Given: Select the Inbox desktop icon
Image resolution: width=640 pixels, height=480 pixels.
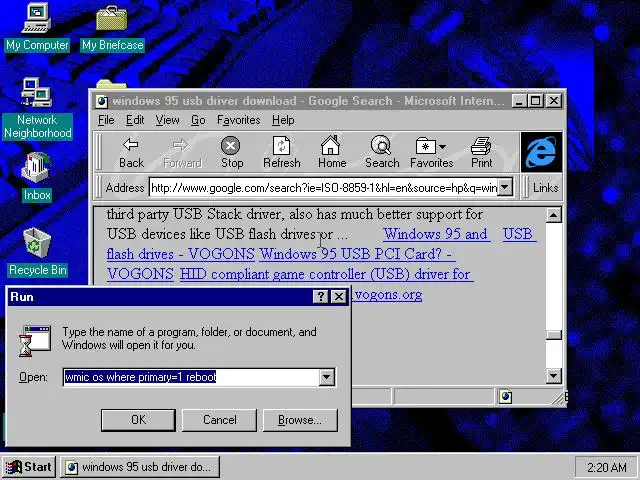Looking at the screenshot, I should pyautogui.click(x=37, y=177).
